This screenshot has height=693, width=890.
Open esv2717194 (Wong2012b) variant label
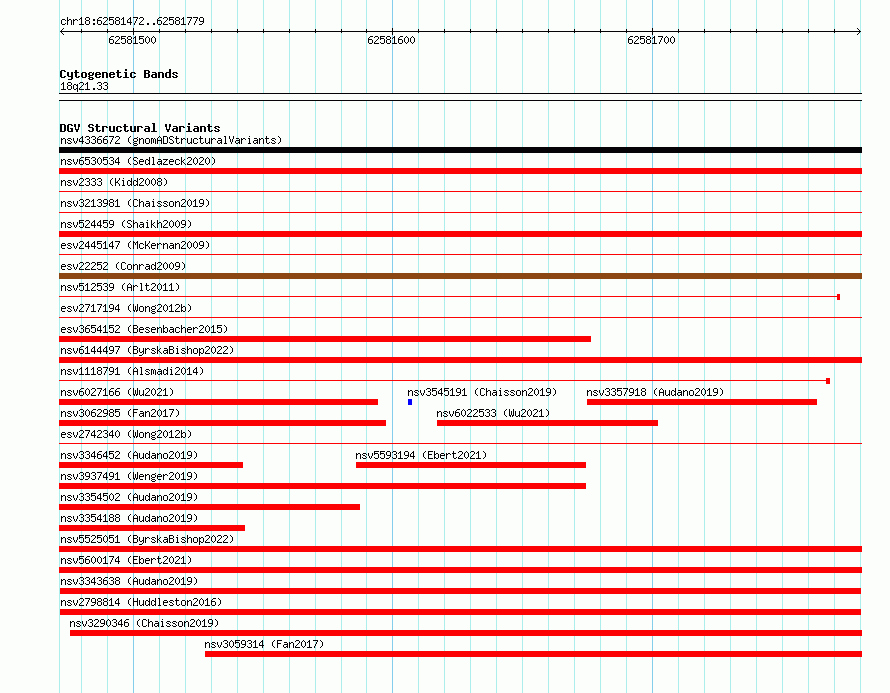[x=126, y=308]
